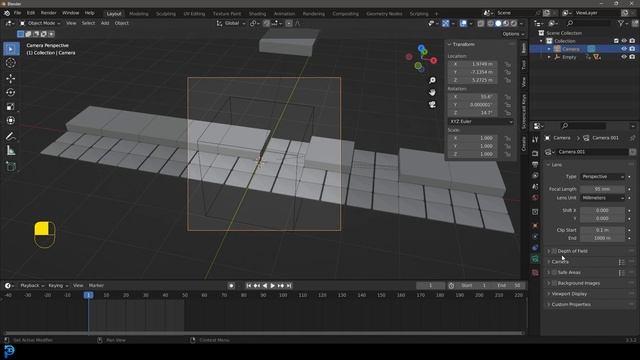This screenshot has width=640, height=360.
Task: Enable the Safe Areas checkbox
Action: coord(554,272)
